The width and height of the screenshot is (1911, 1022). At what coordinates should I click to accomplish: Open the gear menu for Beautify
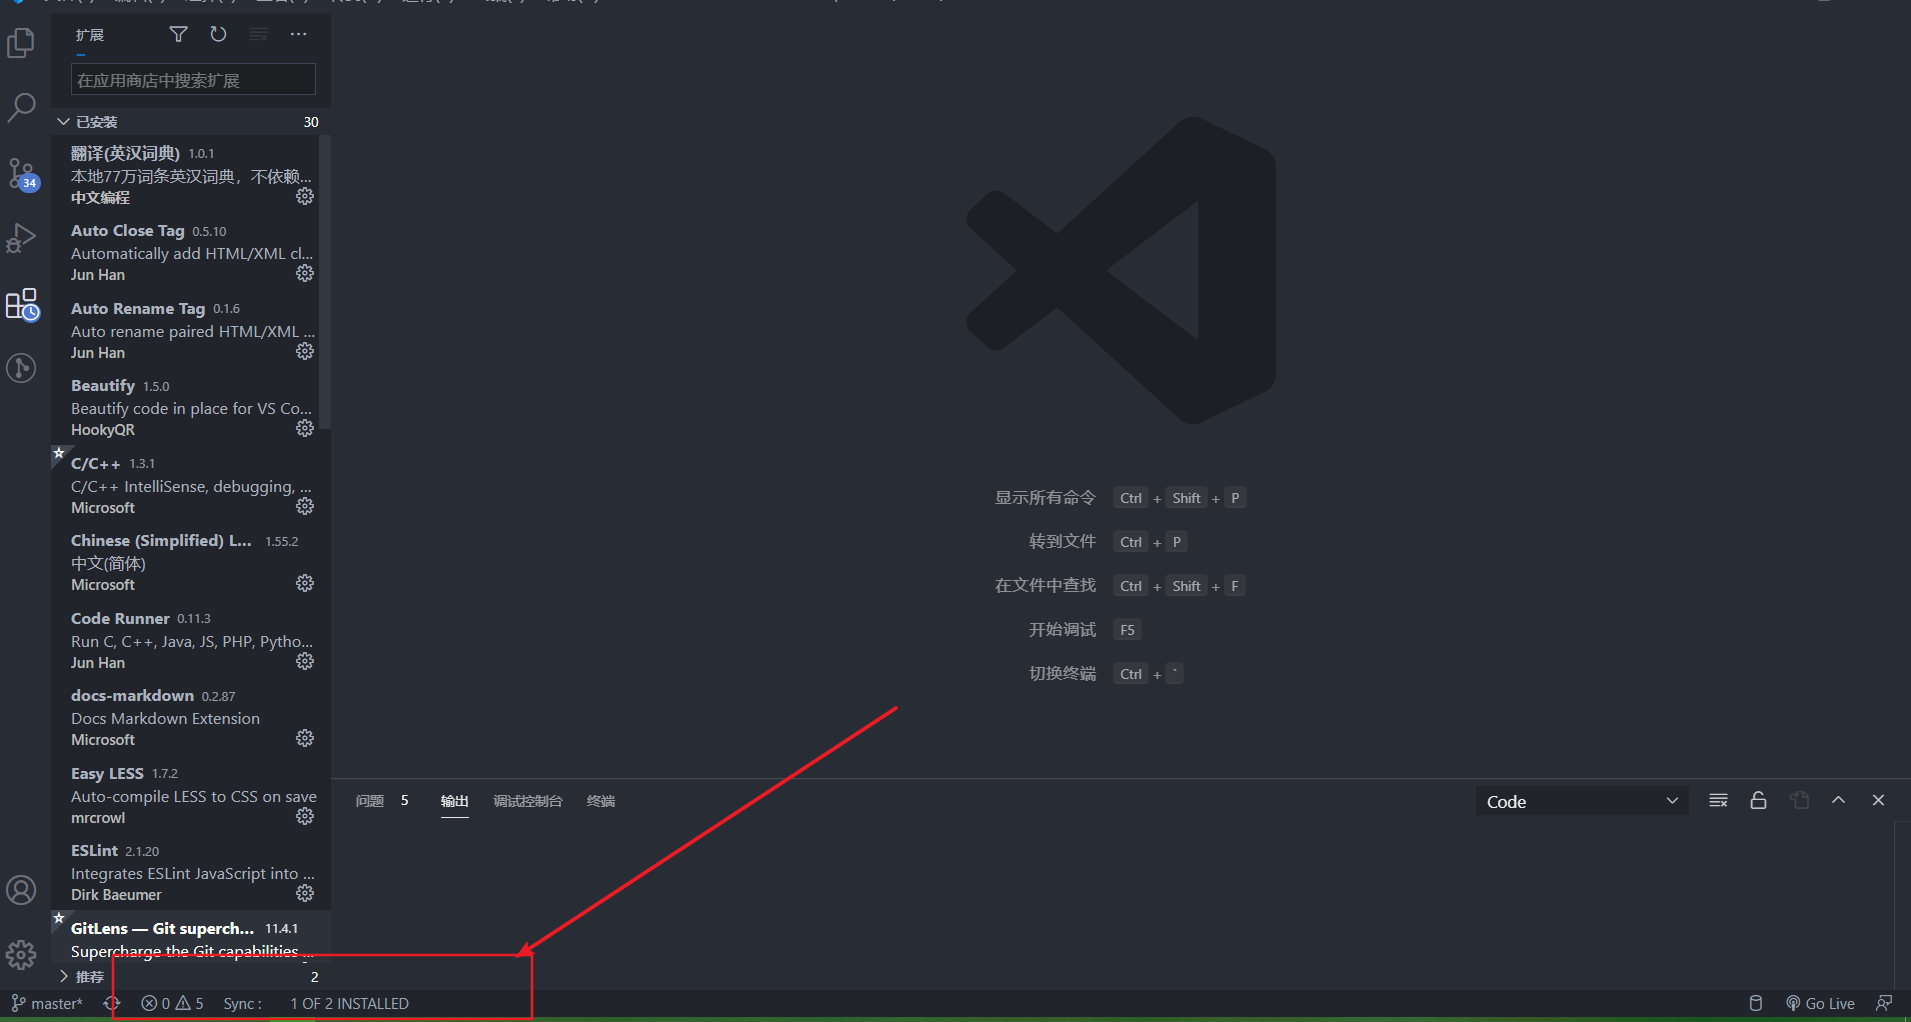(305, 428)
